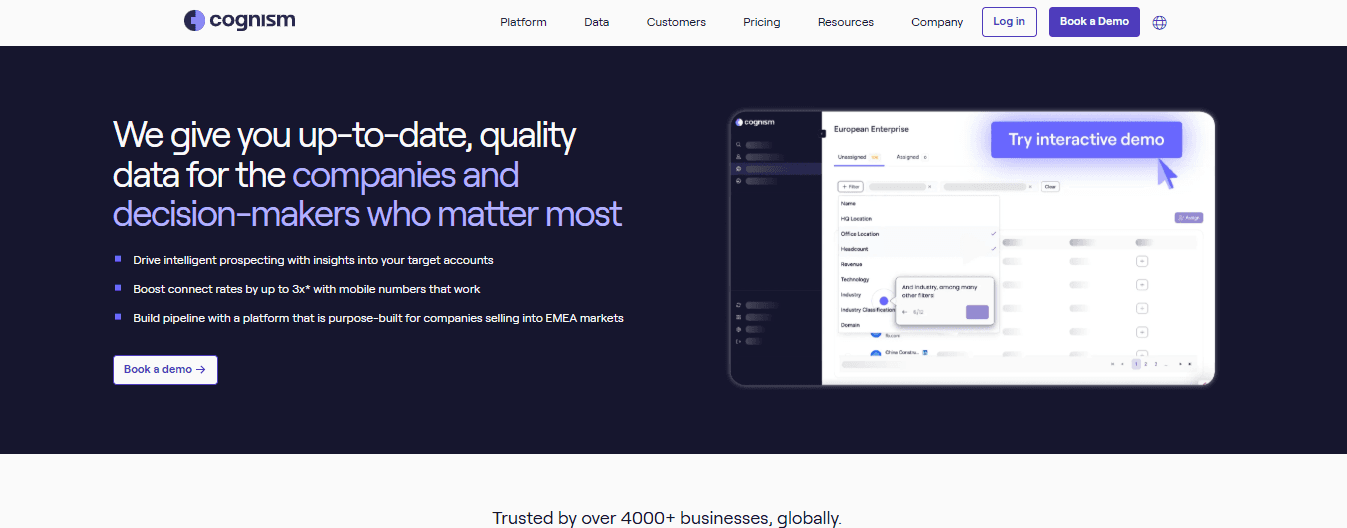The image size is (1347, 528).
Task: Click the Cognism logo in header
Action: click(240, 20)
